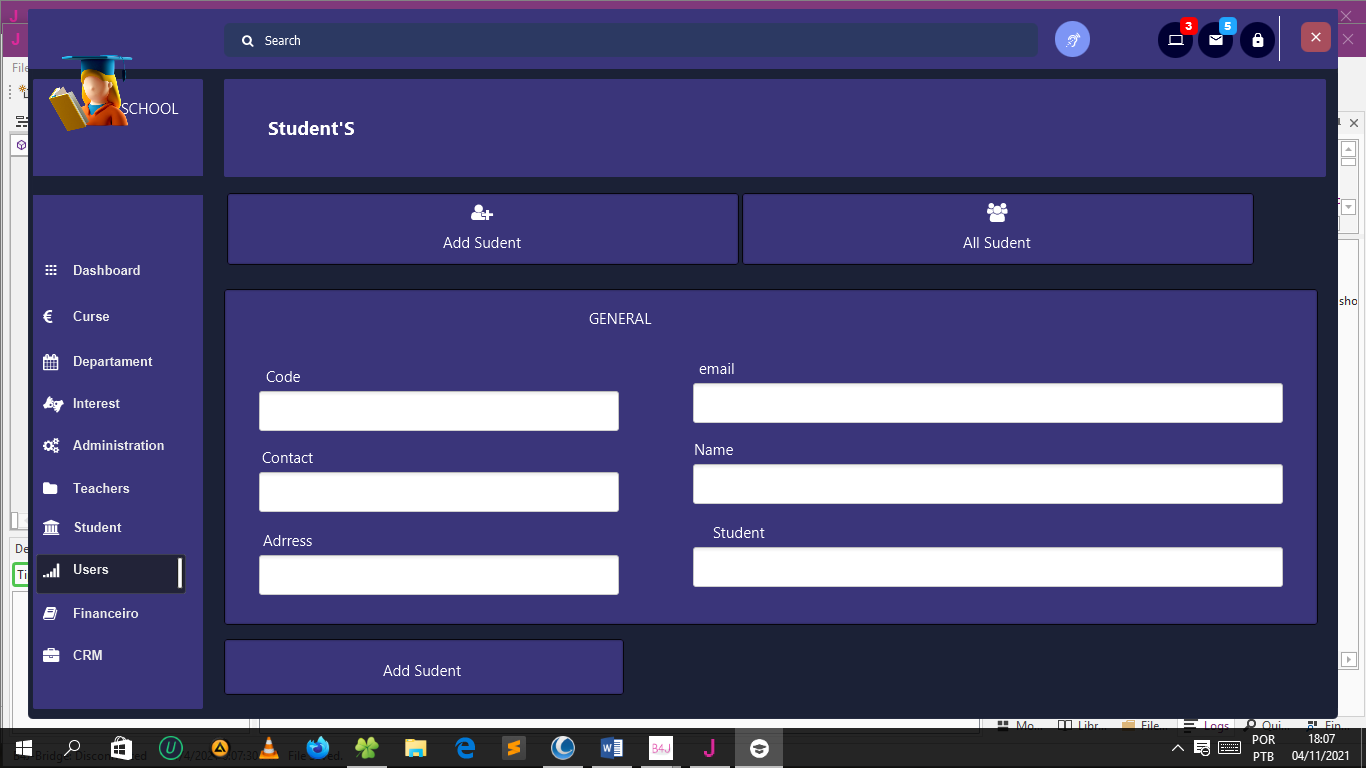Click the gears icon beside Administration
This screenshot has width=1366, height=768.
(51, 446)
